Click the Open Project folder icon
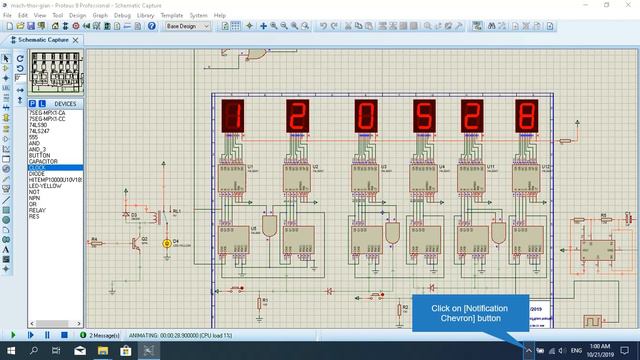This screenshot has height=360, width=640. pyautogui.click(x=20, y=26)
